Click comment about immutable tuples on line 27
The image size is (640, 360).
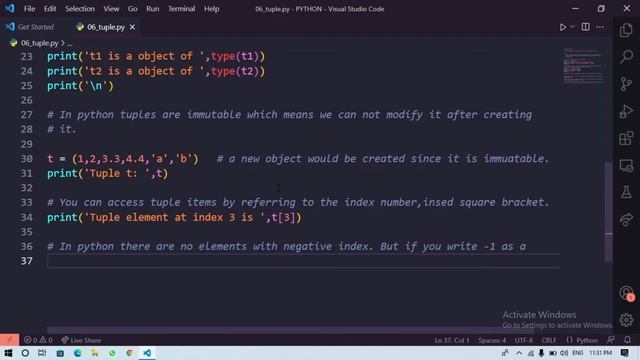pyautogui.click(x=289, y=115)
